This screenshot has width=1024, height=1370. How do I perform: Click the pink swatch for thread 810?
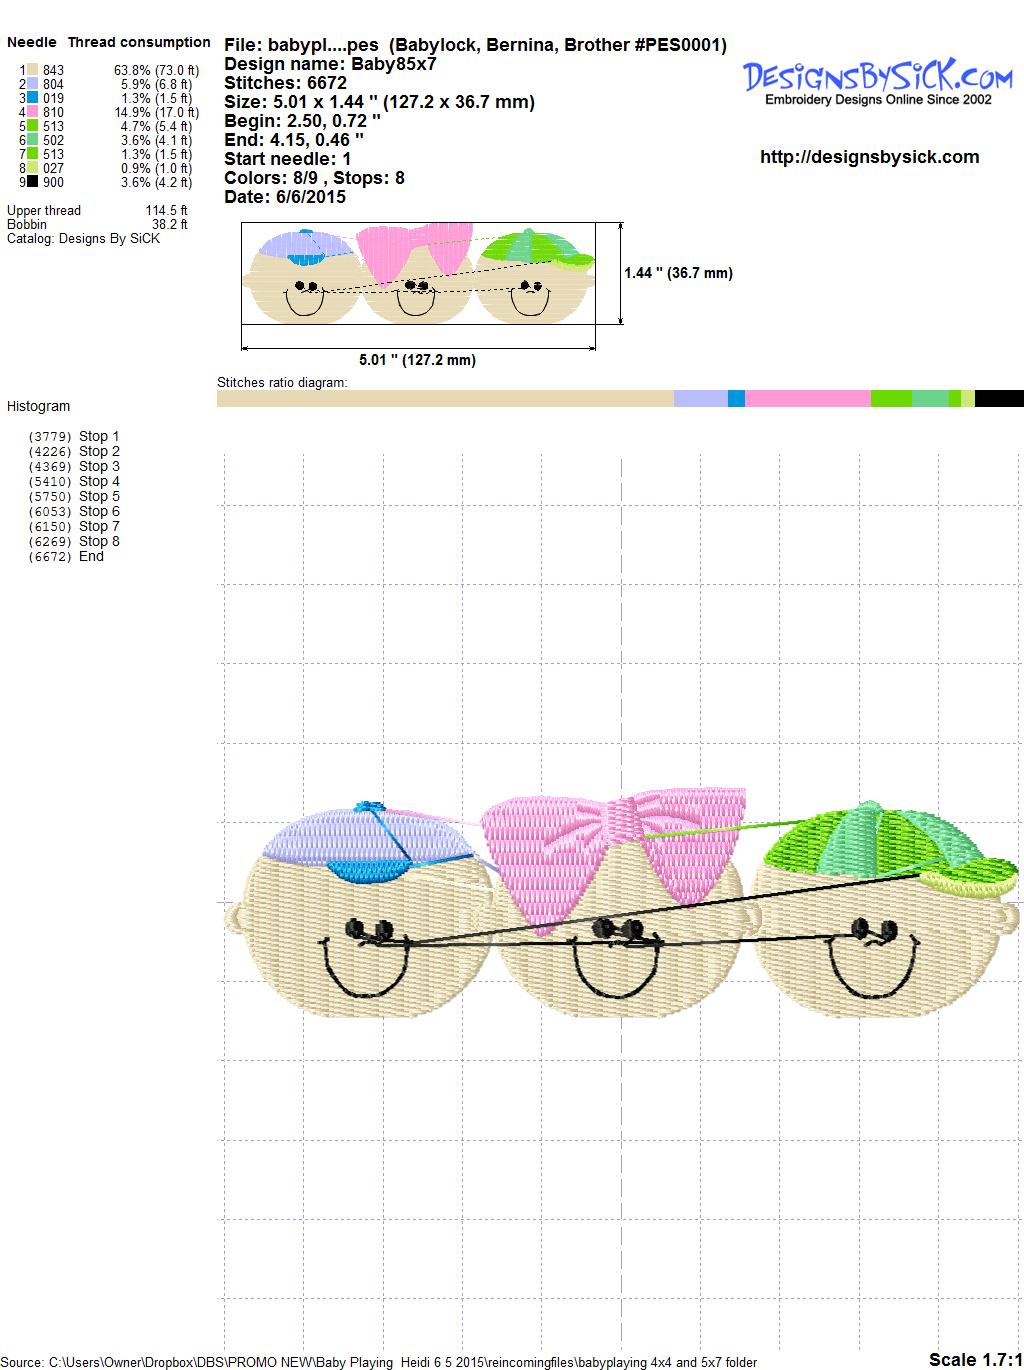click(x=33, y=112)
